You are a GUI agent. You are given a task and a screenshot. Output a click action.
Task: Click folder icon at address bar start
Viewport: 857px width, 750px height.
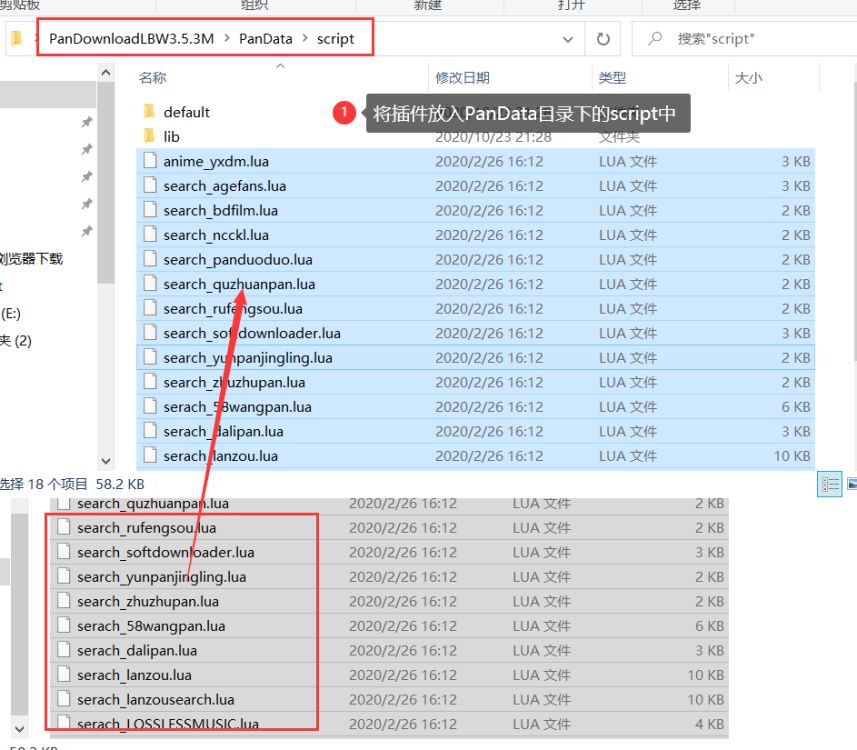pos(16,38)
